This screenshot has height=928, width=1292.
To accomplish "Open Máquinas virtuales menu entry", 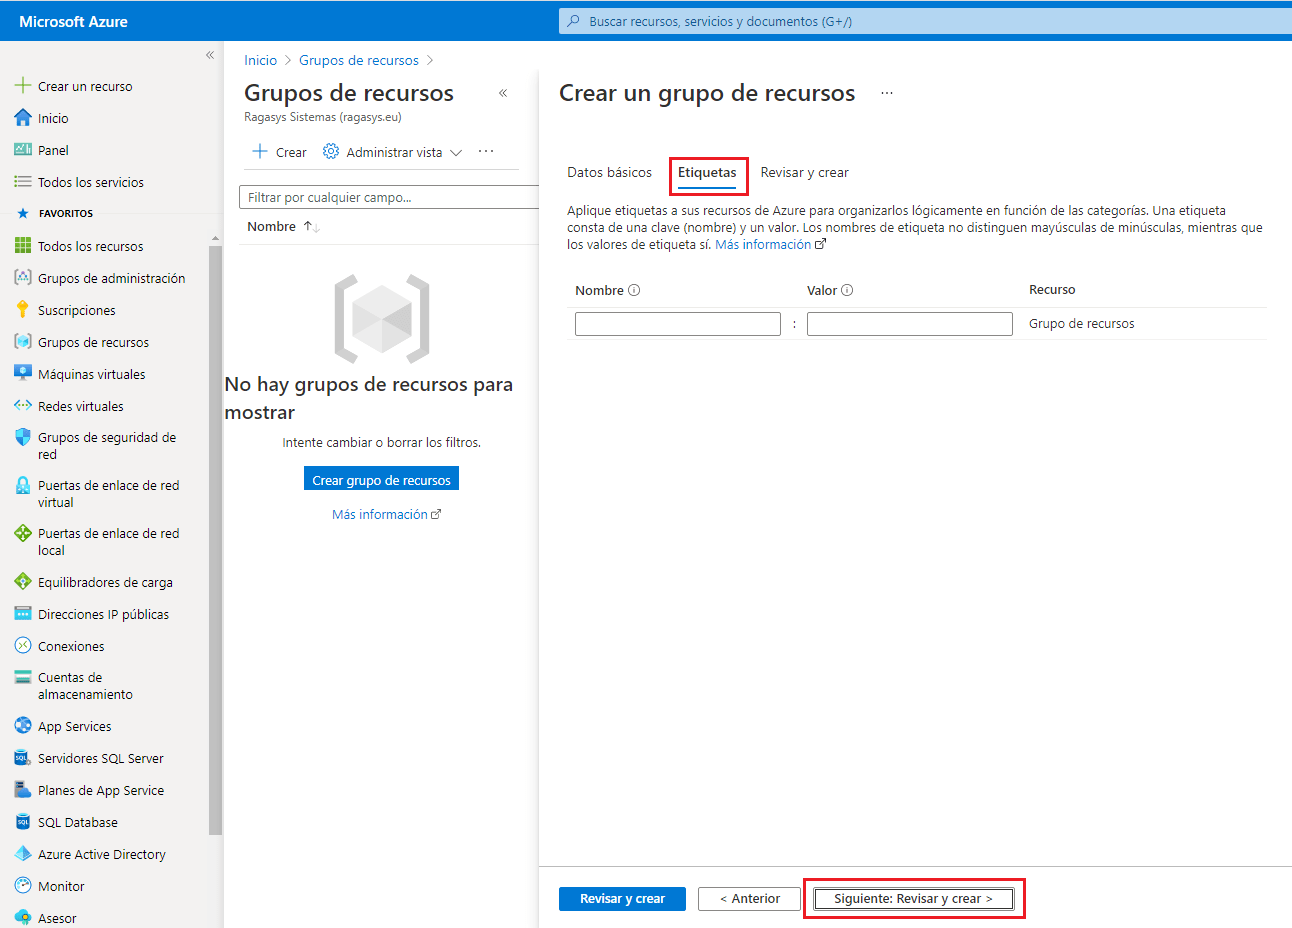I will click(x=92, y=374).
